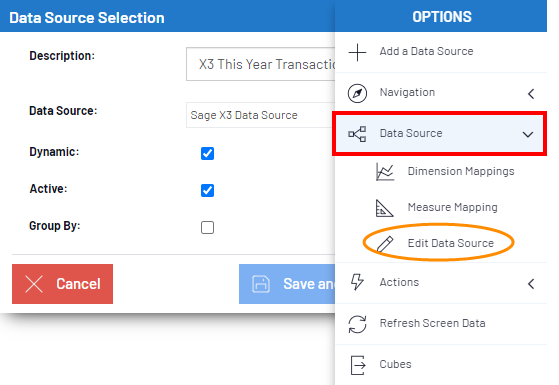Image resolution: width=559 pixels, height=385 pixels.
Task: Click the Dimension Mappings chart icon
Action: point(385,172)
